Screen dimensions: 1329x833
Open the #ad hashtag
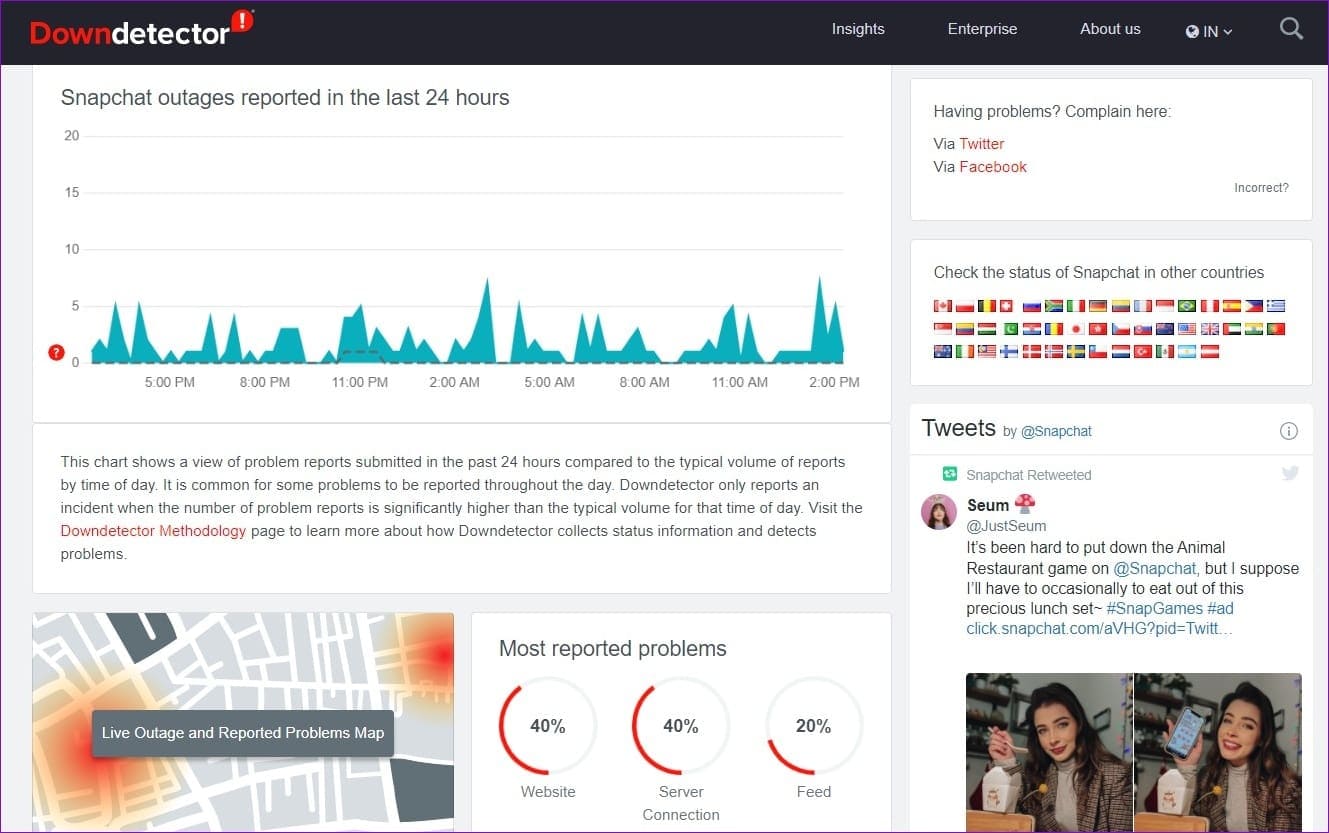coord(1221,608)
